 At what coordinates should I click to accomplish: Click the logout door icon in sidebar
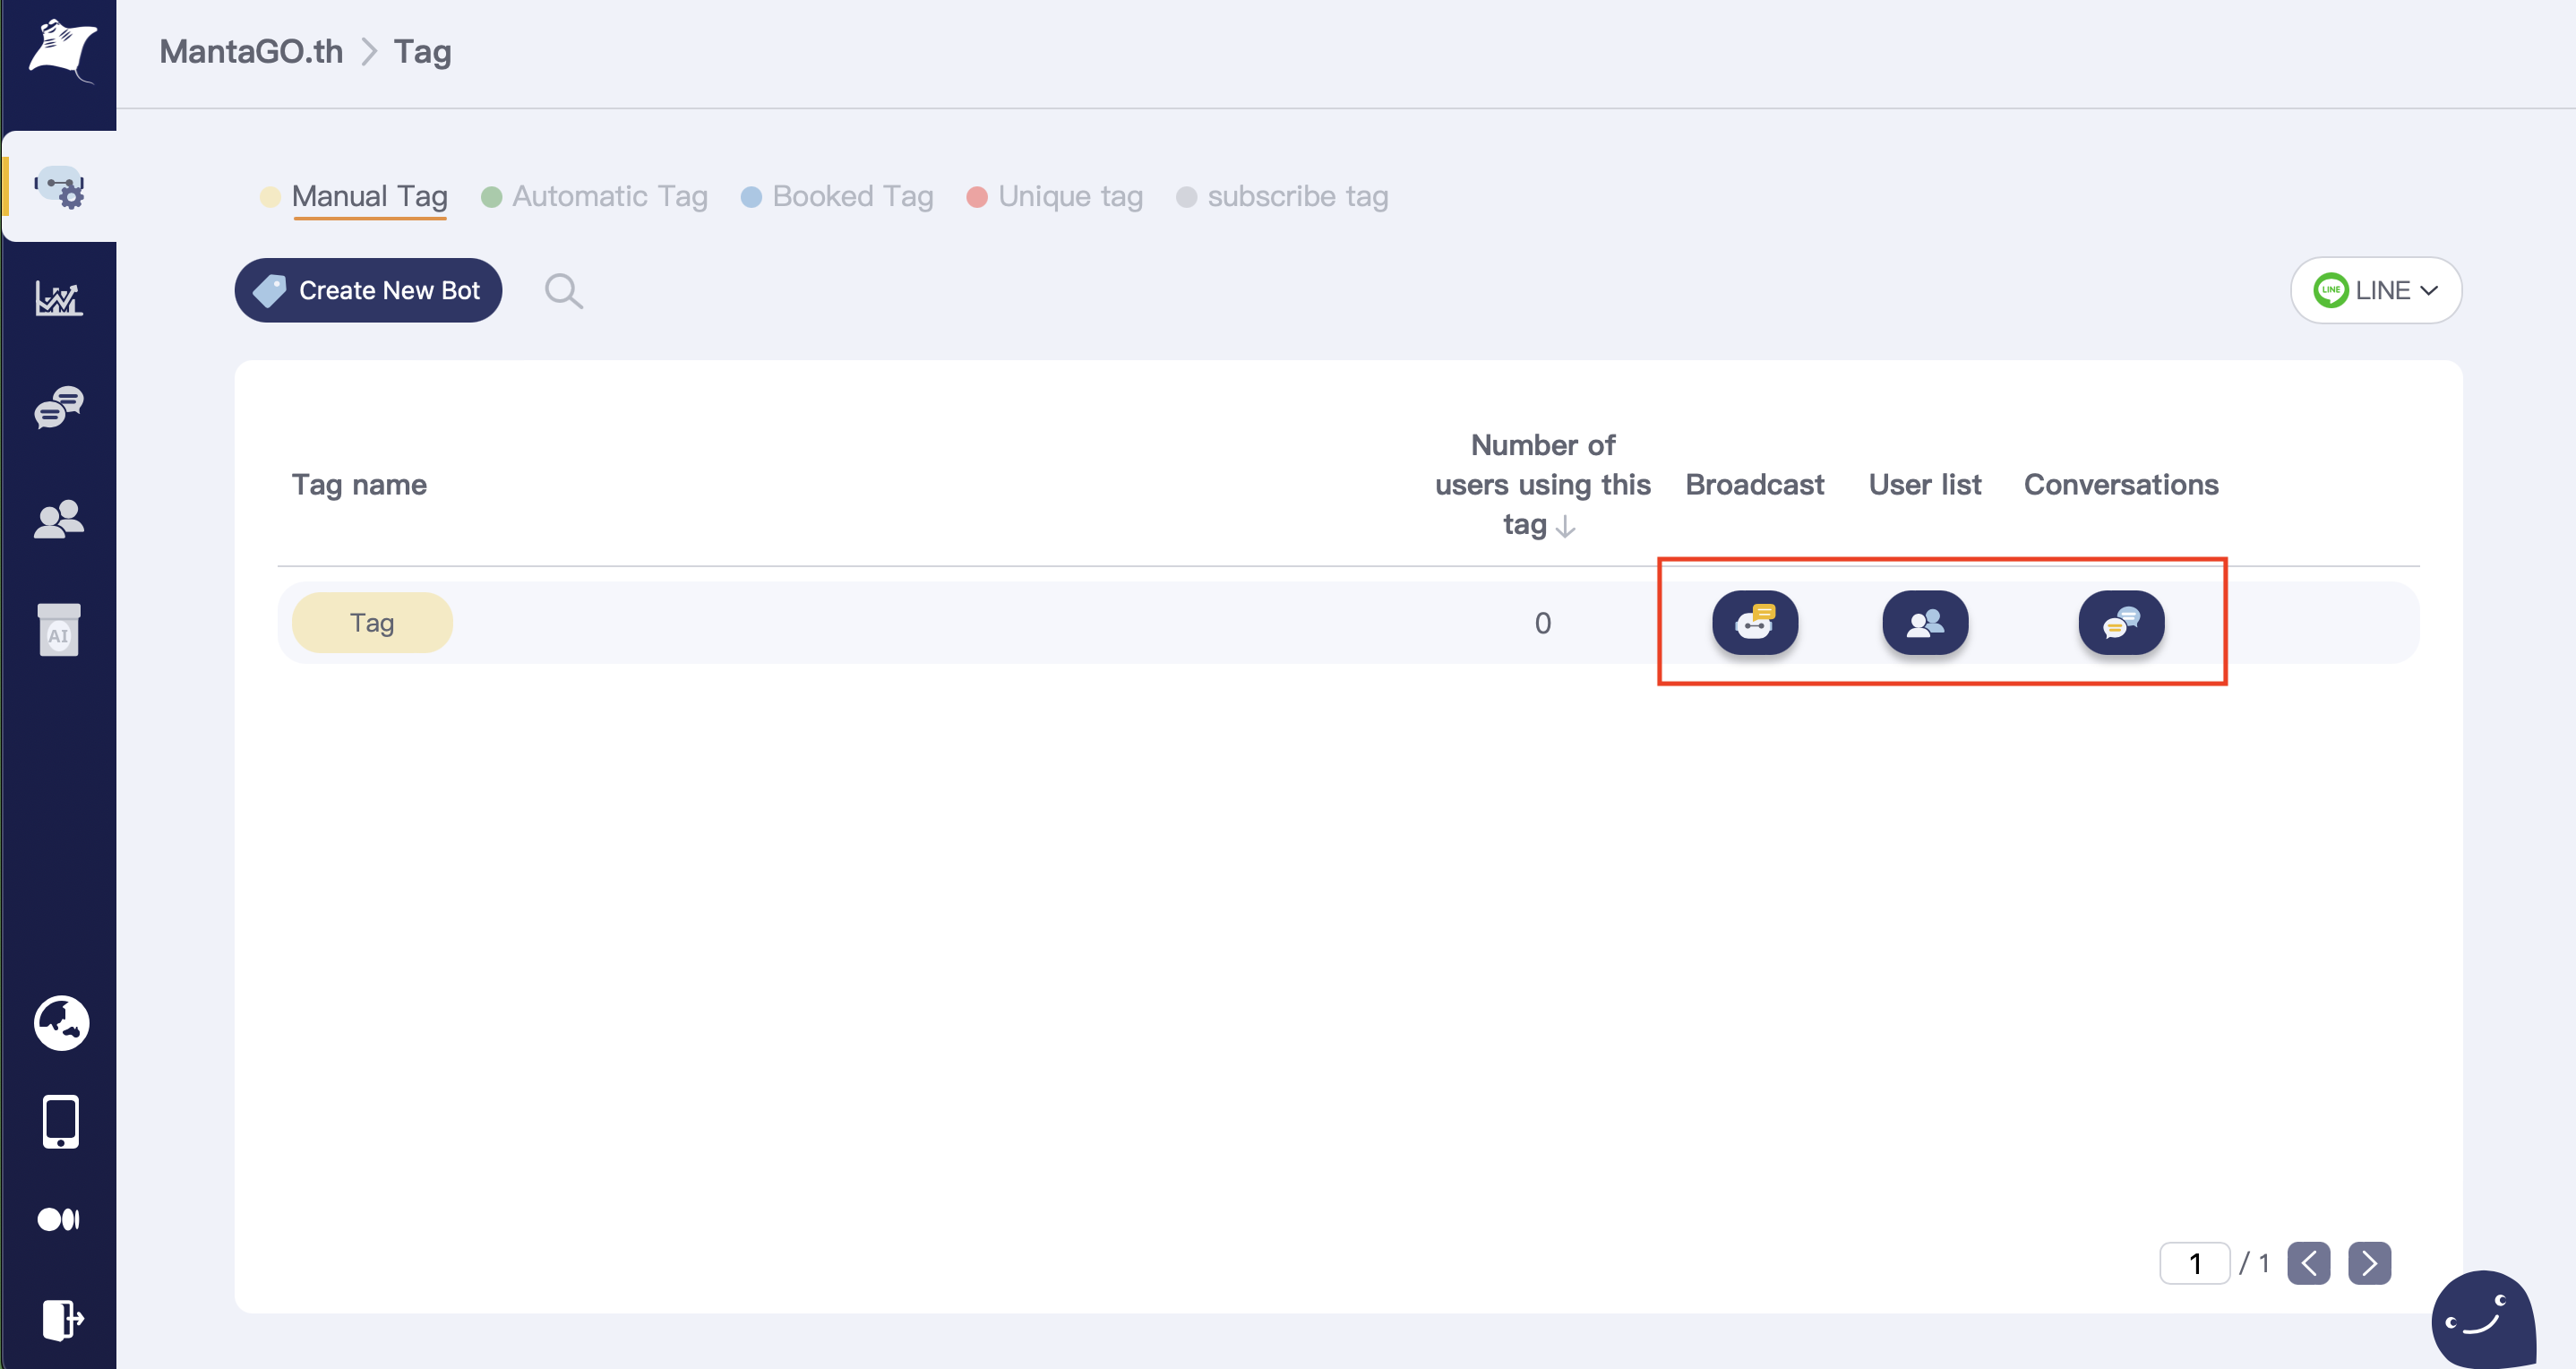[62, 1319]
